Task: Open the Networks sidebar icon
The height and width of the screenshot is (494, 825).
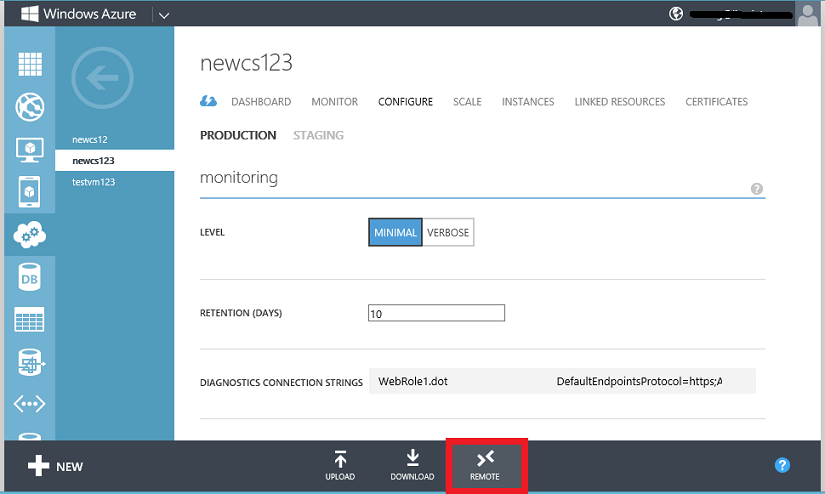Action: (29, 404)
